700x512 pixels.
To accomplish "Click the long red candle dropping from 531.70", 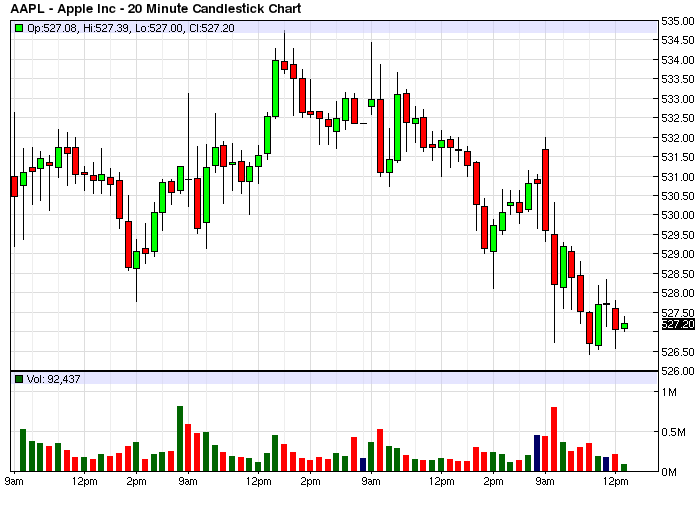I will 545,190.
